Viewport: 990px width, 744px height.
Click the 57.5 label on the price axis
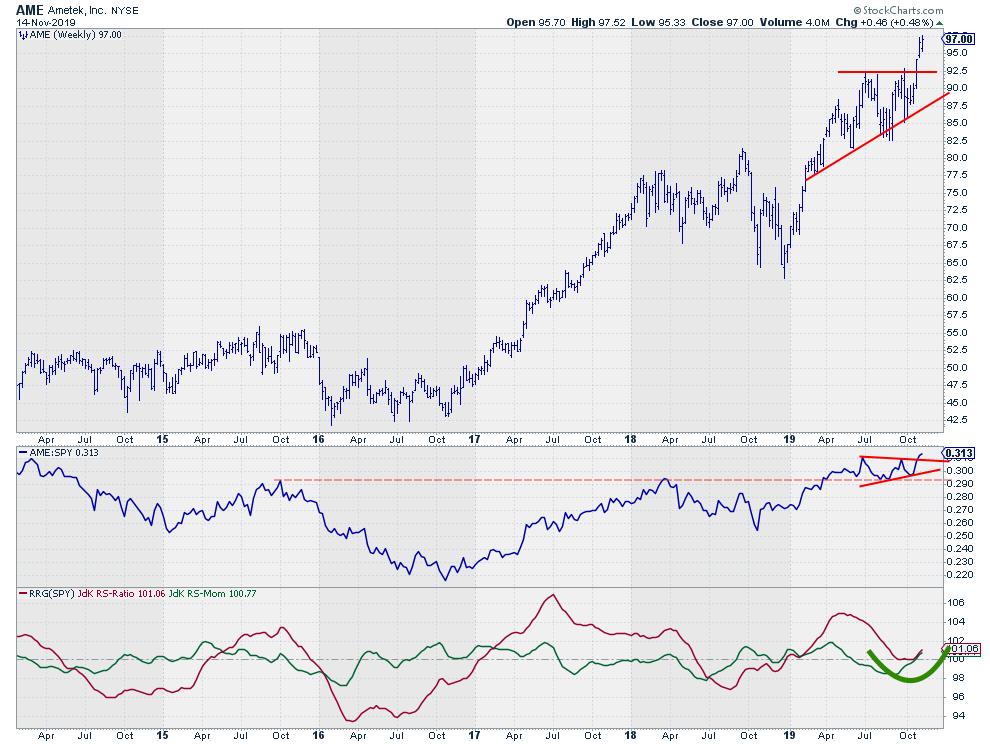click(956, 315)
